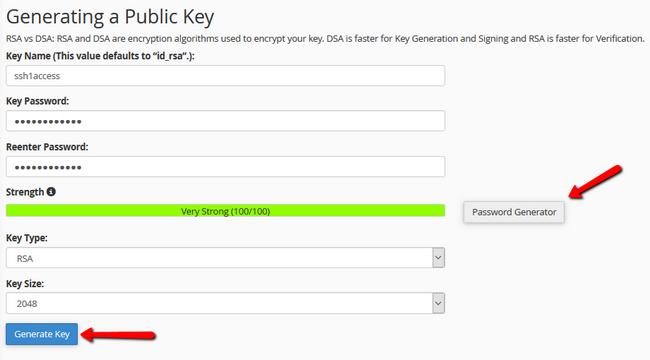The height and width of the screenshot is (360, 650).
Task: Open the Key Size combo box showing 2048
Action: pos(226,303)
